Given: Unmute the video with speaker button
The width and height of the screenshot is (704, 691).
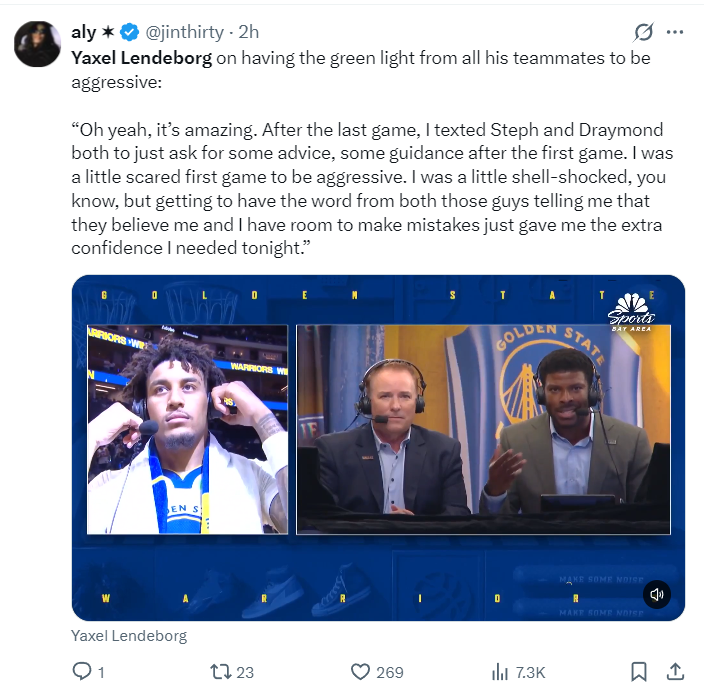Looking at the screenshot, I should pos(656,594).
